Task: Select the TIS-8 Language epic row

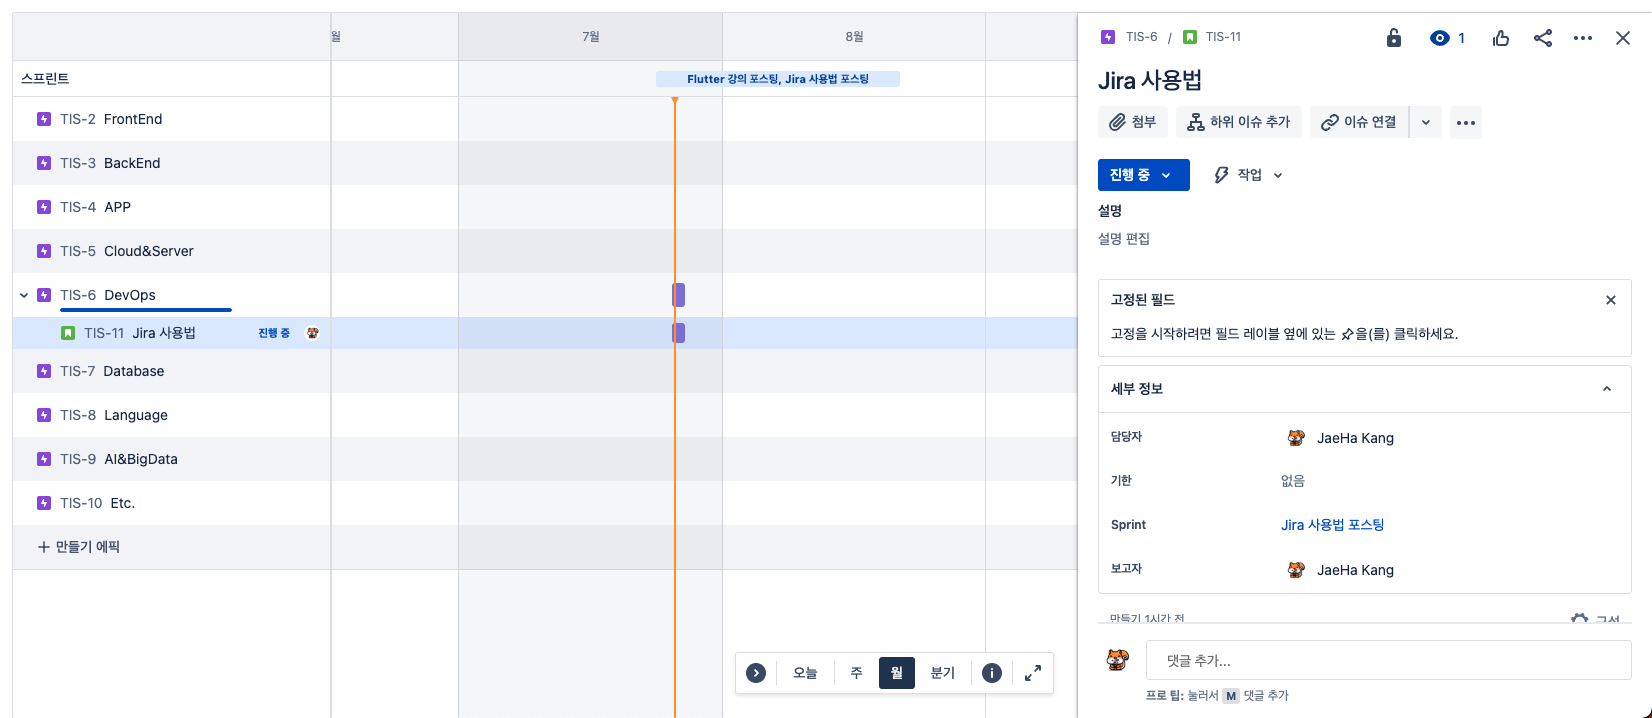Action: click(172, 415)
